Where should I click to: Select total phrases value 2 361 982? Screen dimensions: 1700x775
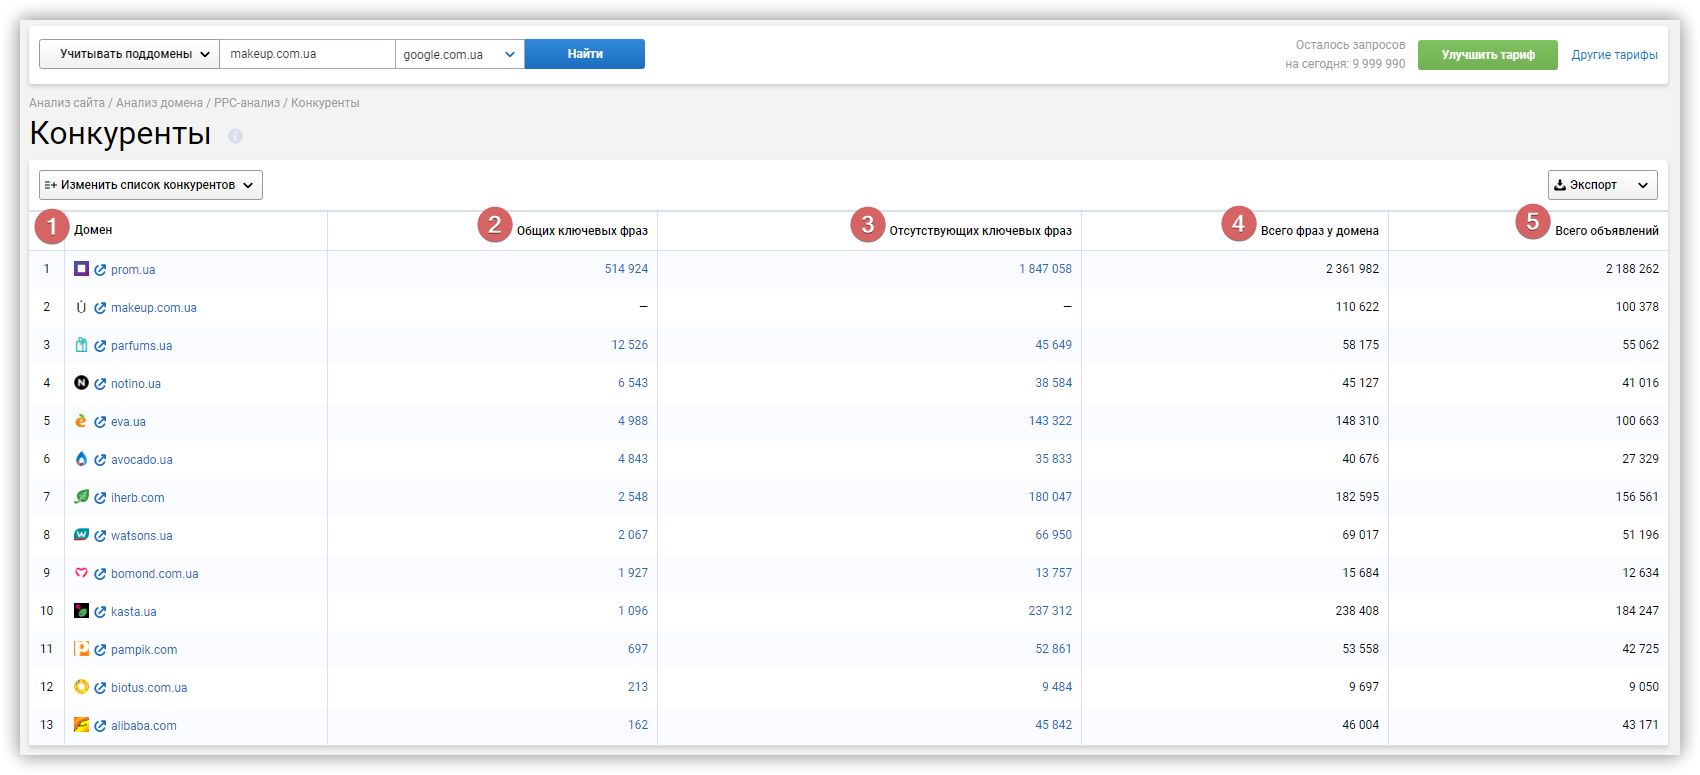click(x=1352, y=269)
